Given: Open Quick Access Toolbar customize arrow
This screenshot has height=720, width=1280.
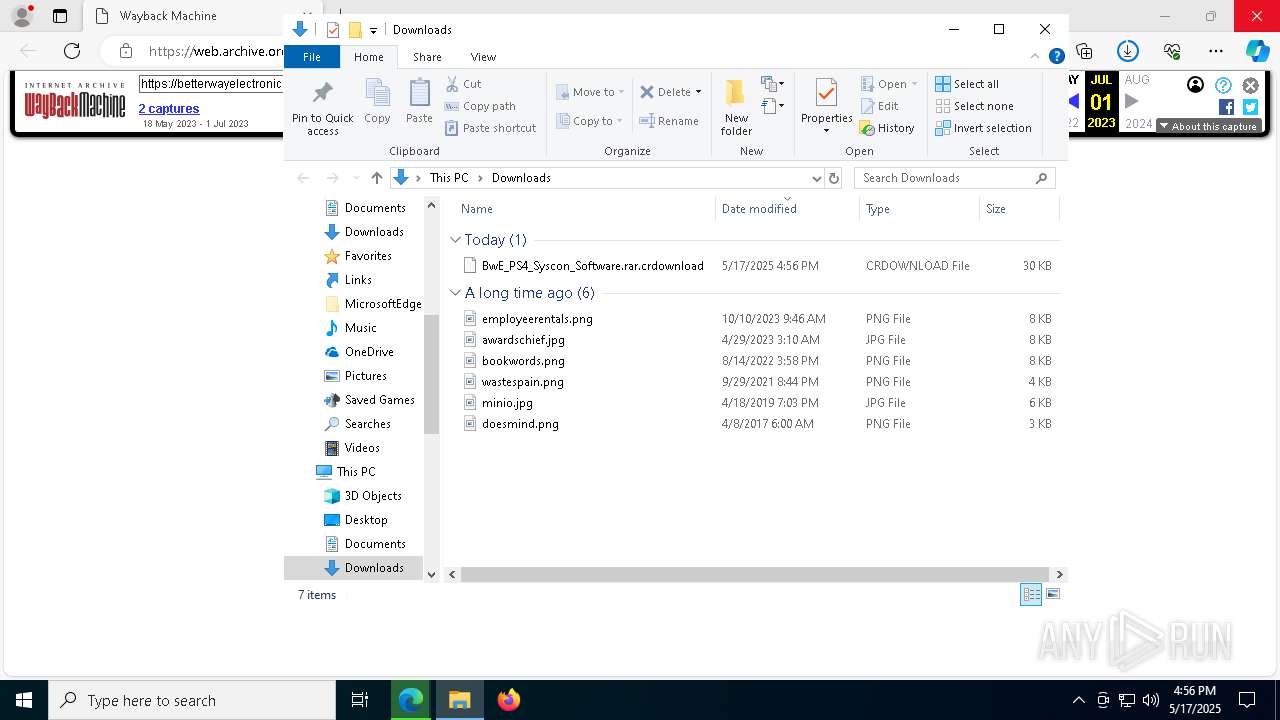Looking at the screenshot, I should [x=373, y=30].
